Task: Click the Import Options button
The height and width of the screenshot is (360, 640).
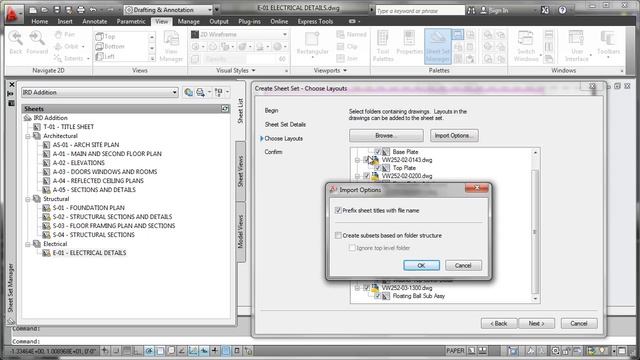Action: [x=454, y=136]
